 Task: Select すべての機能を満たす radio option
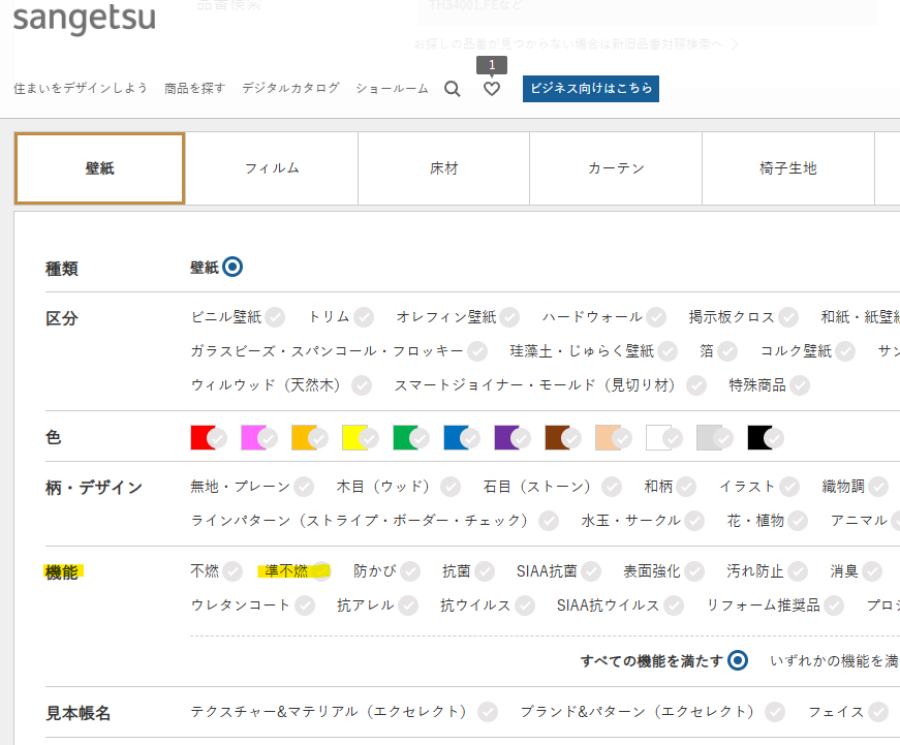[x=738, y=660]
